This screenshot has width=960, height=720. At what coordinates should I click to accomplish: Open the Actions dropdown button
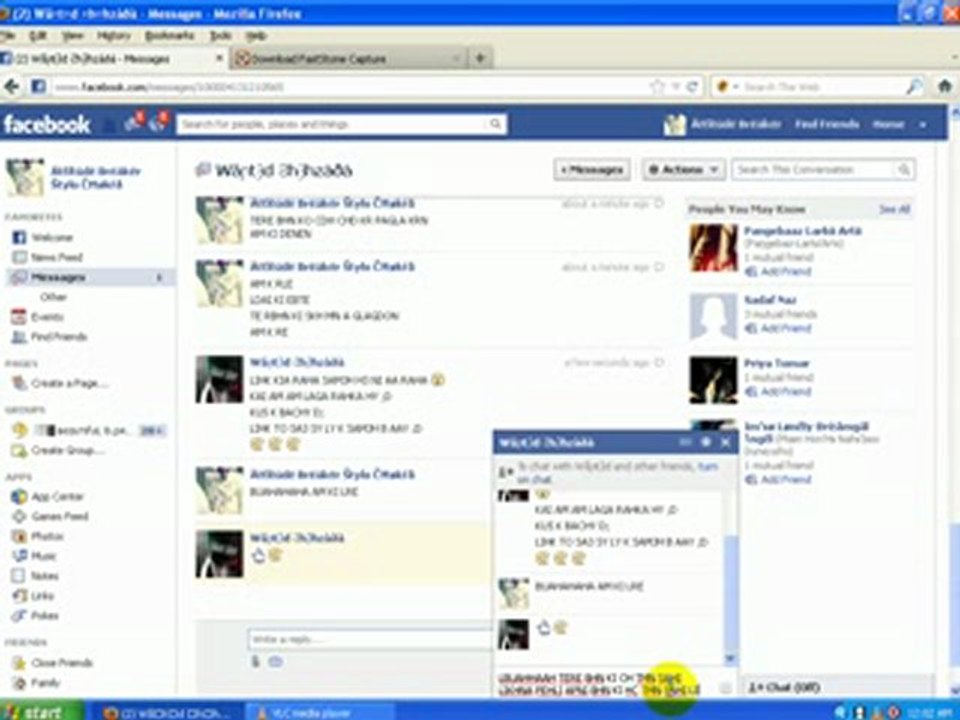tap(683, 170)
